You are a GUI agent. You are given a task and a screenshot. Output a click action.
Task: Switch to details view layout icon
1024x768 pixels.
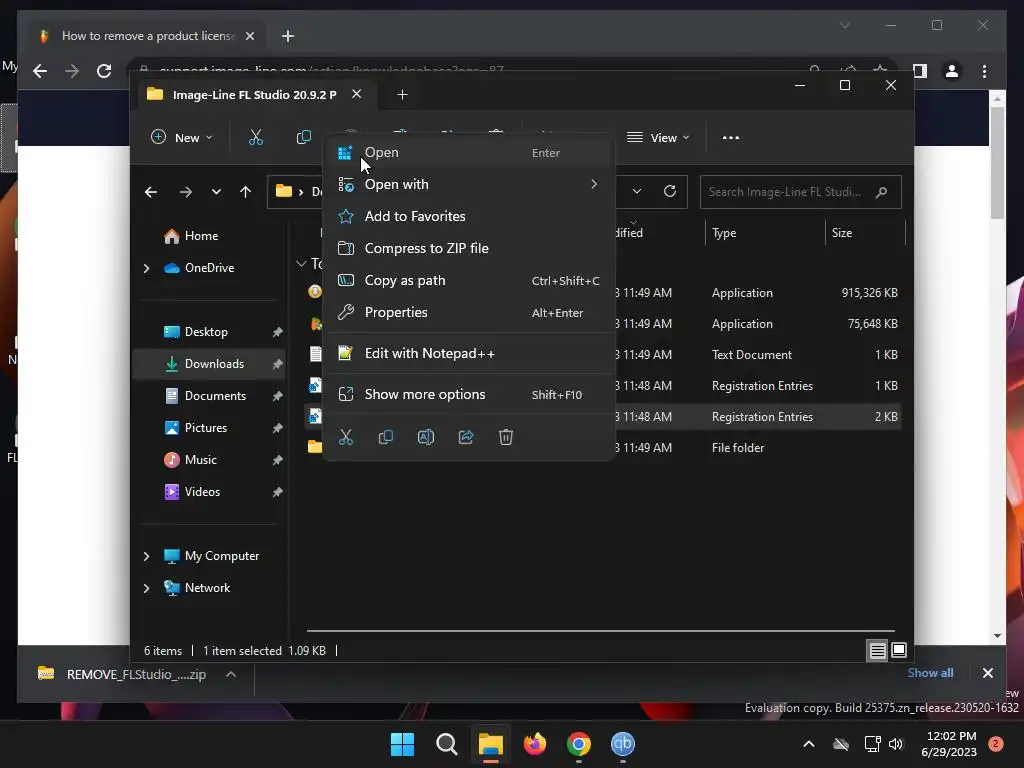pos(877,650)
